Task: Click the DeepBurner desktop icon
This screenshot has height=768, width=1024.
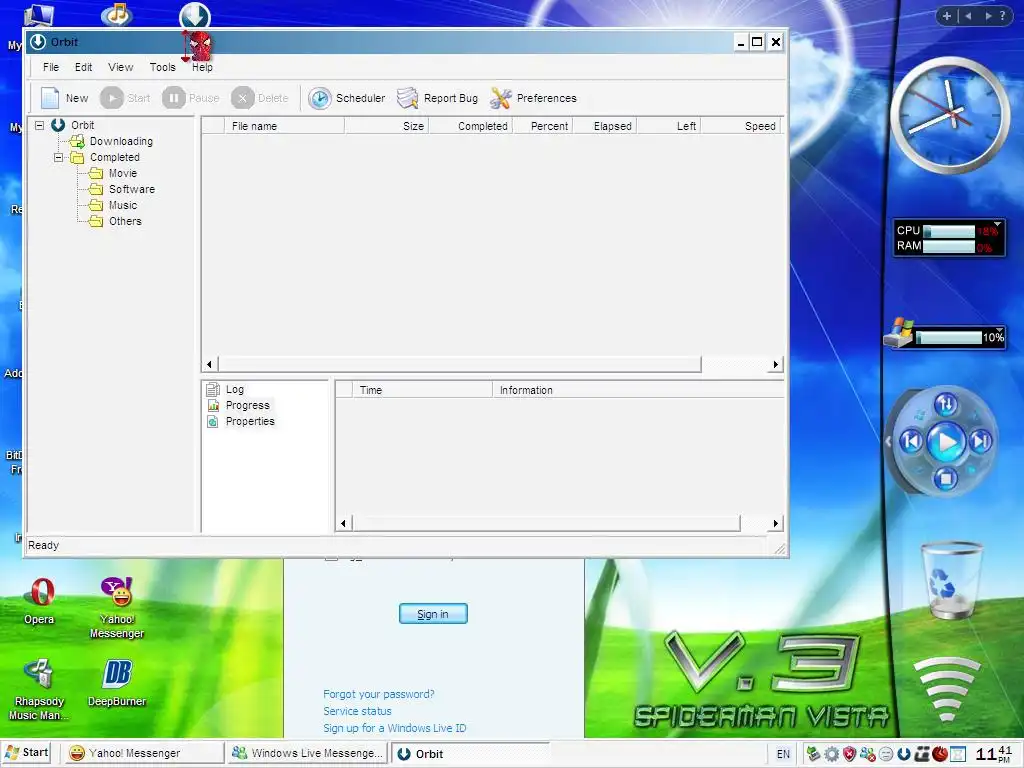Action: [x=117, y=682]
